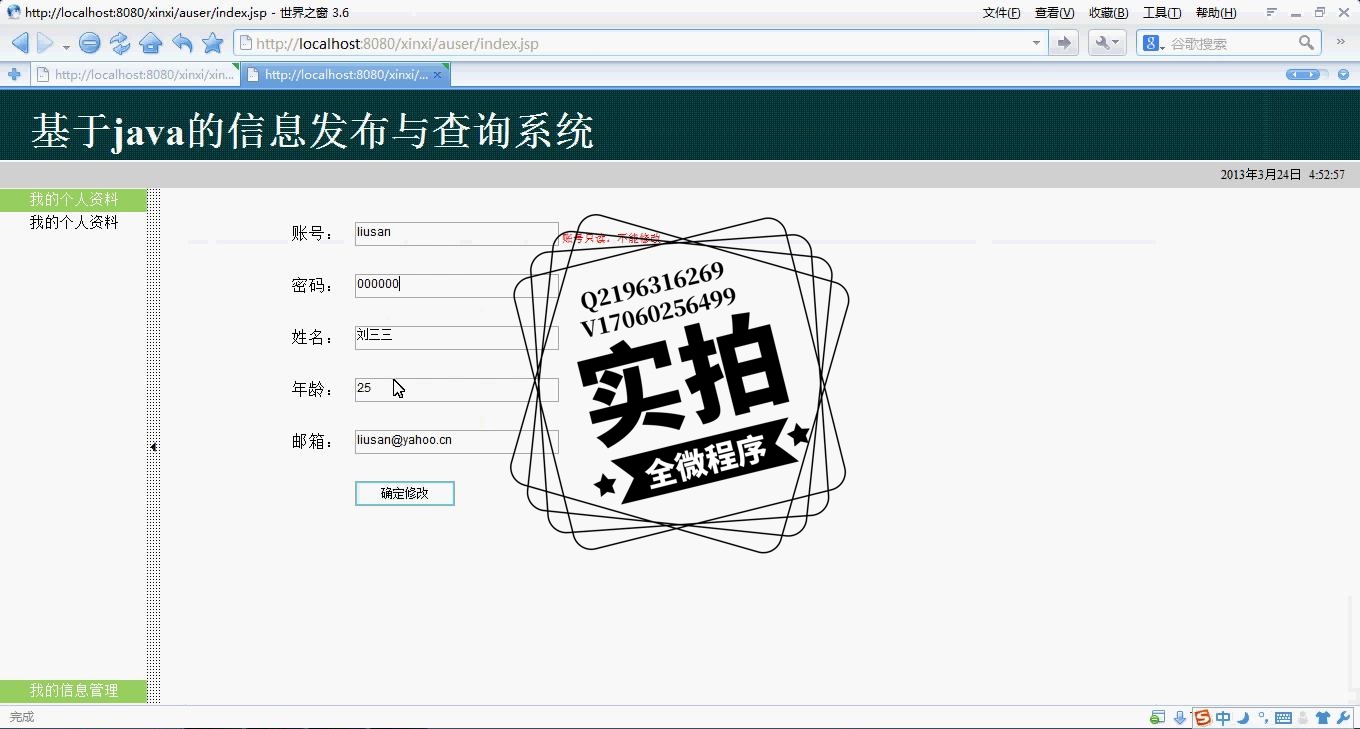Screen dimensions: 1360x729
Task: Collapse sidebar with the small left arrow
Action: click(154, 447)
